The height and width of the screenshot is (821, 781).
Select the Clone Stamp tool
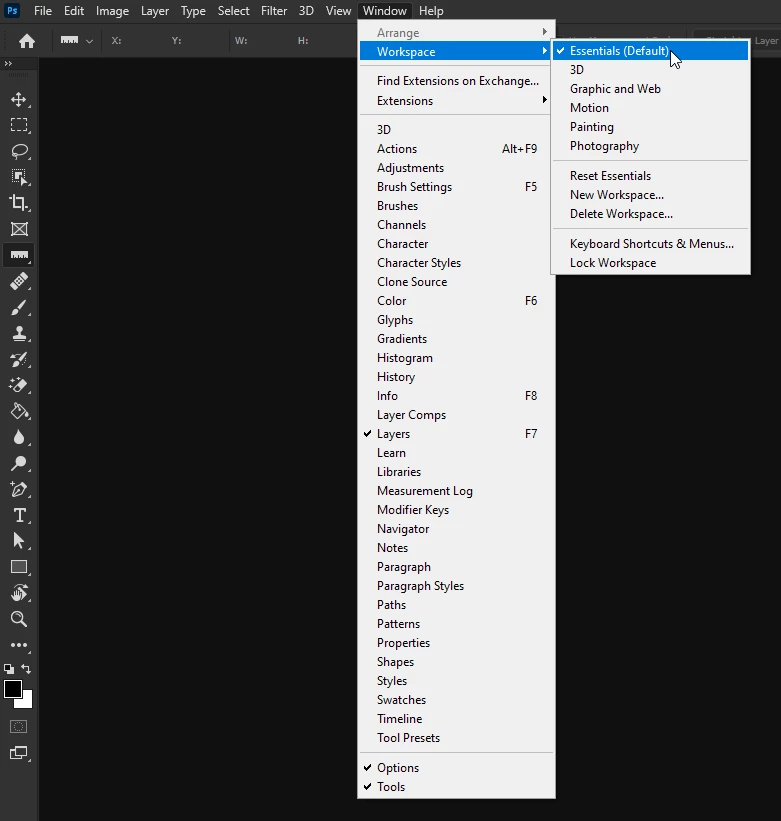(19, 333)
